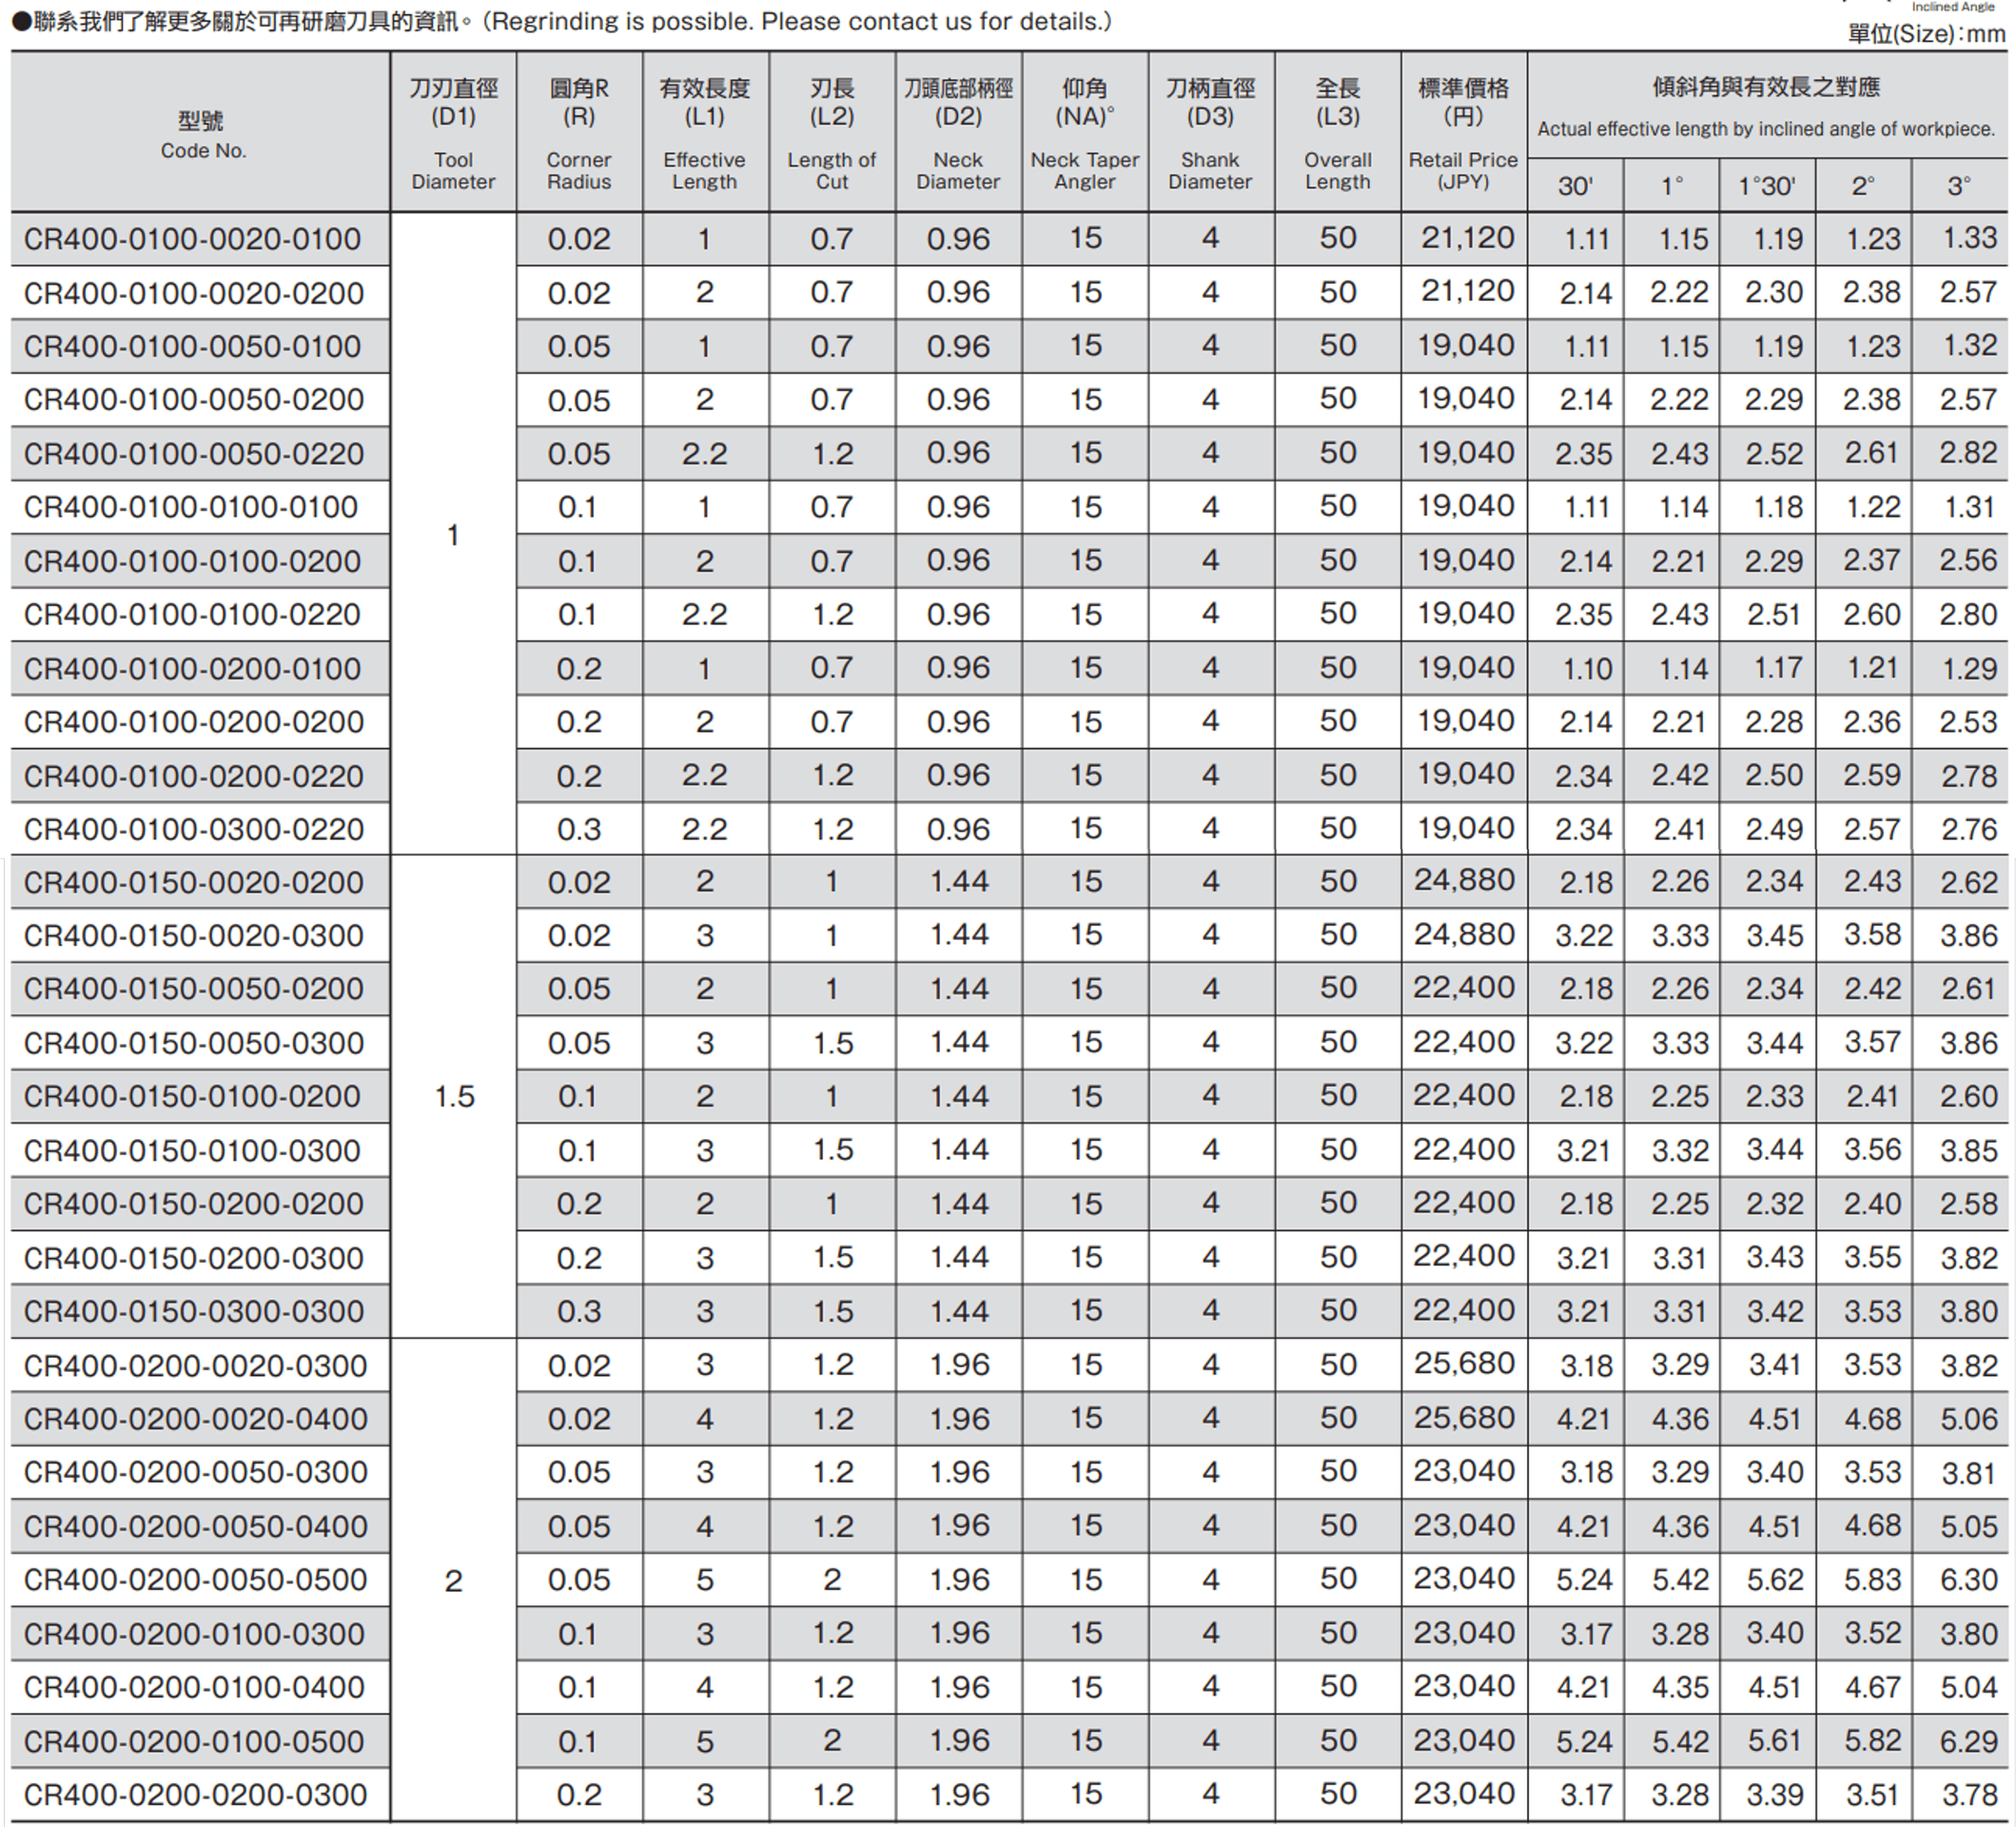Click price 21,120 in CR400-0100-0020-0100 row
This screenshot has height=1827, width=2016.
click(x=1467, y=238)
